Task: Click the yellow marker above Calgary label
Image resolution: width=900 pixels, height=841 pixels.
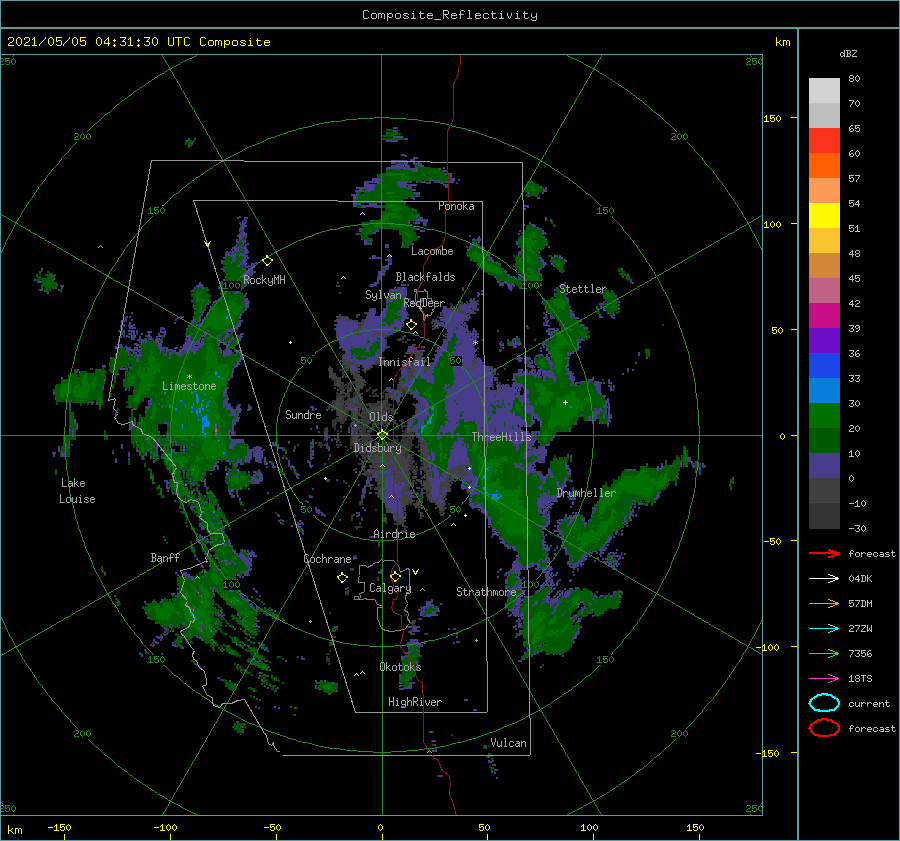Action: 395,576
